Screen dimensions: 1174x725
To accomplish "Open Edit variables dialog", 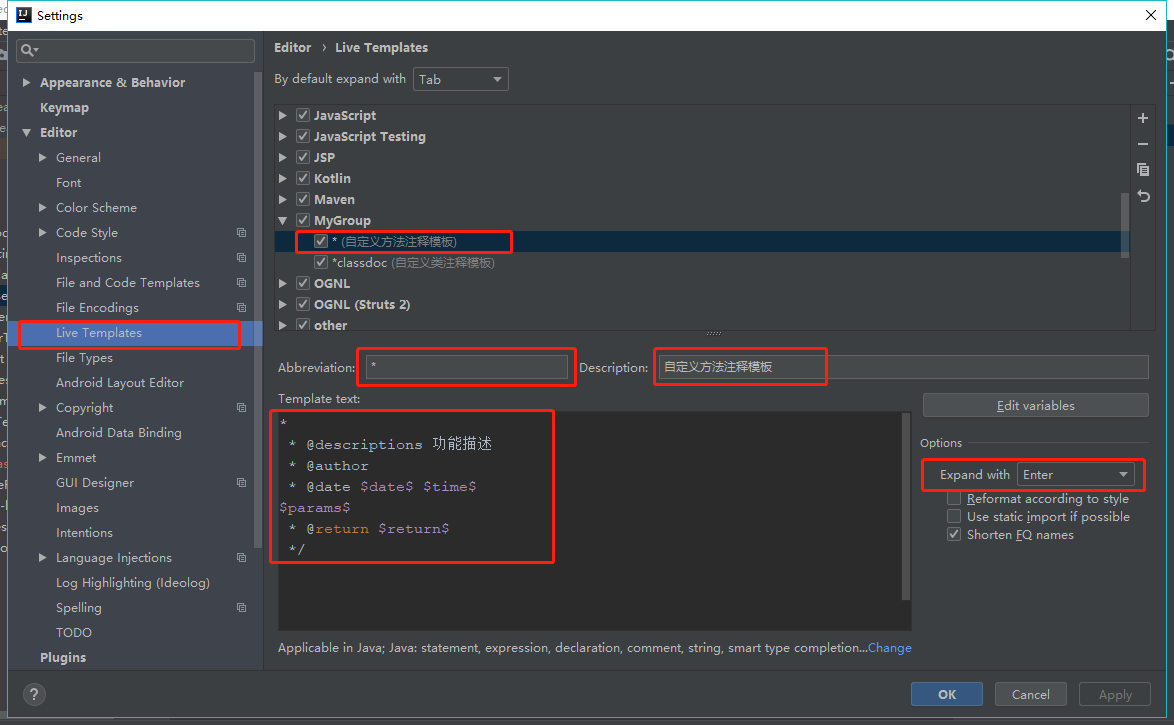I will coord(1035,405).
